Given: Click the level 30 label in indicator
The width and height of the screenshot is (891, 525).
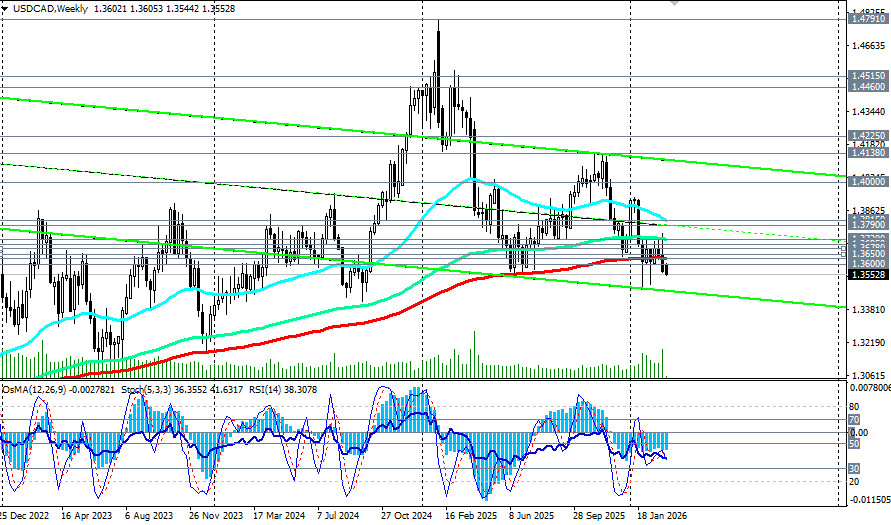Looking at the screenshot, I should click(x=853, y=469).
